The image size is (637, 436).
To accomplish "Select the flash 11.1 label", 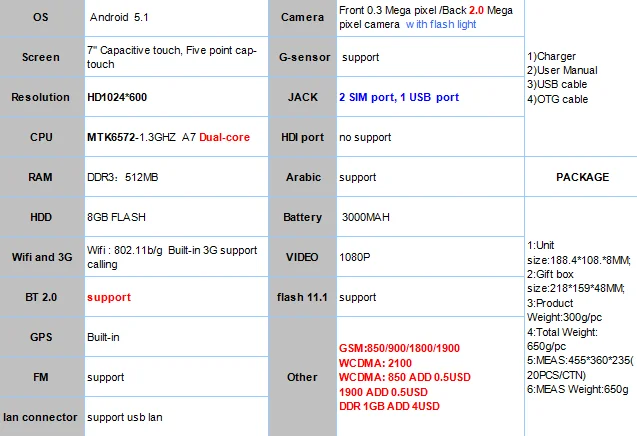I will click(x=302, y=297).
